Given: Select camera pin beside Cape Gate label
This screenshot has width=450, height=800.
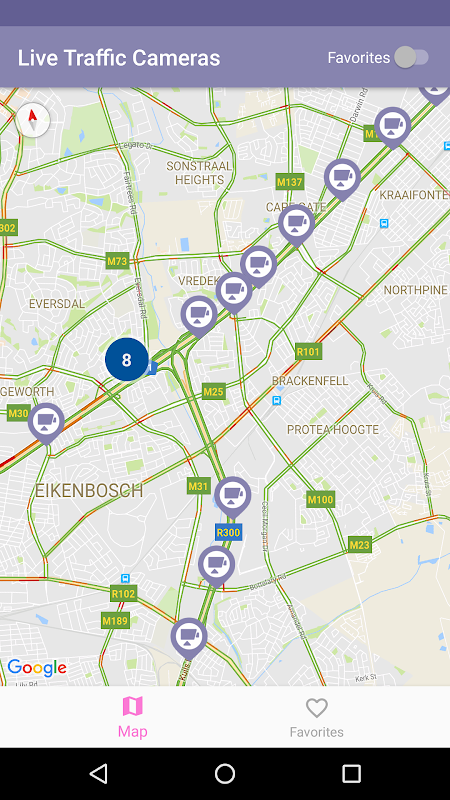Looking at the screenshot, I should 296,224.
